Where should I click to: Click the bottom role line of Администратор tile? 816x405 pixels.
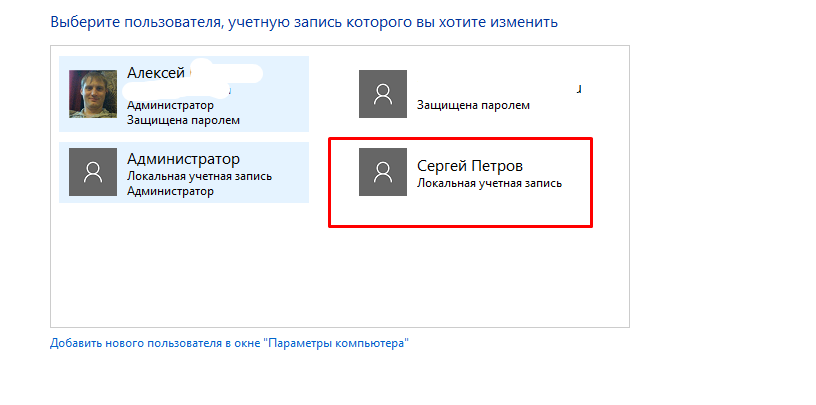170,191
